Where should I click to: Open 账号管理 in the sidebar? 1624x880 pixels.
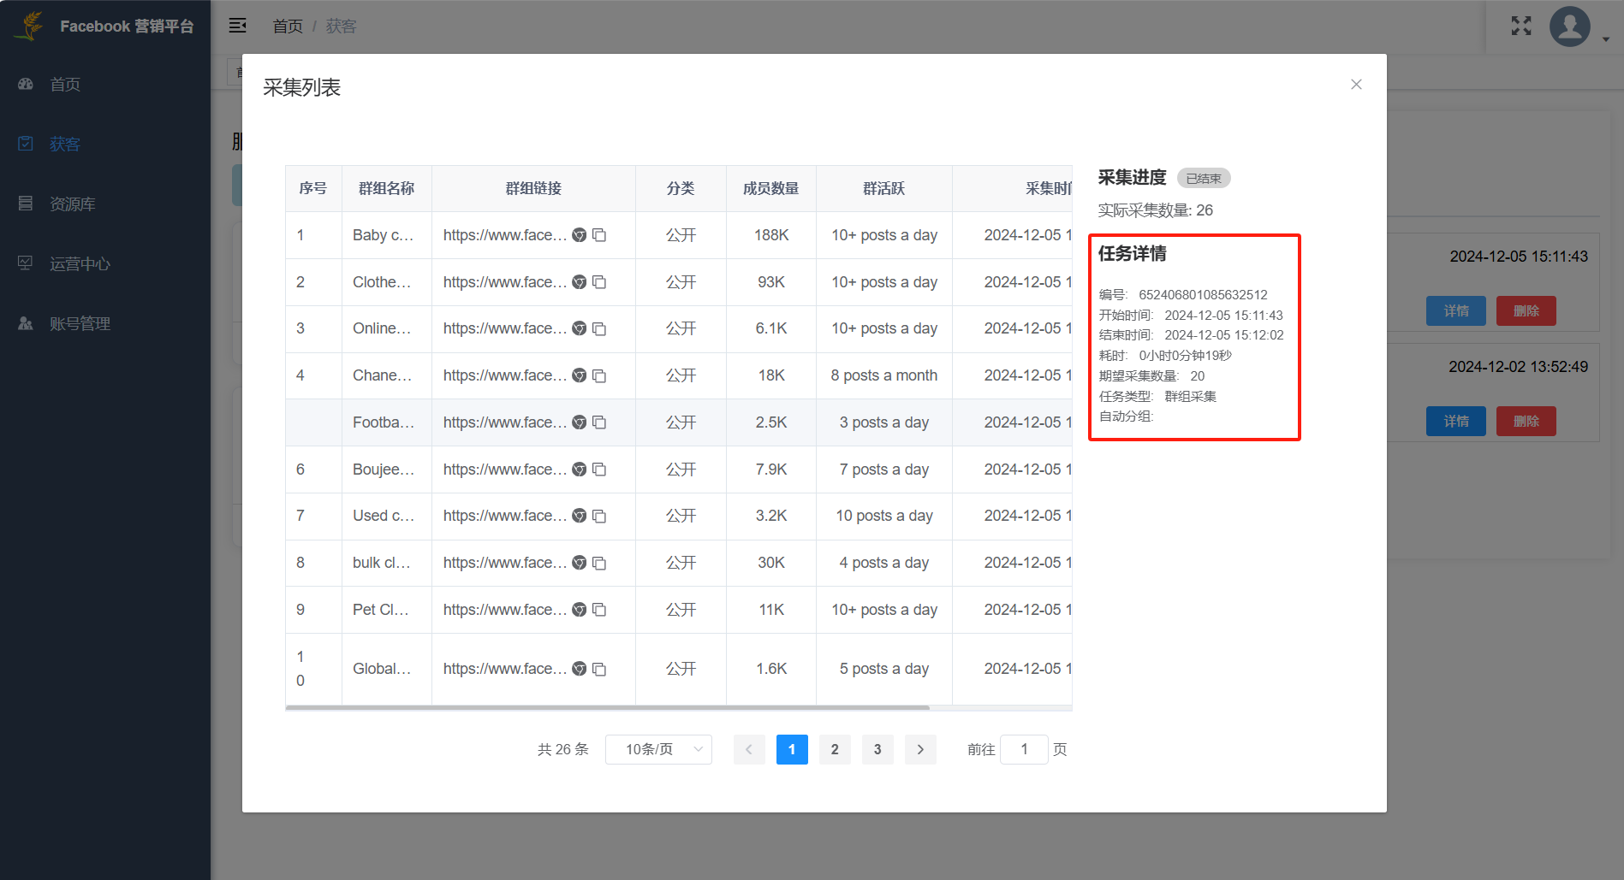[x=105, y=324]
